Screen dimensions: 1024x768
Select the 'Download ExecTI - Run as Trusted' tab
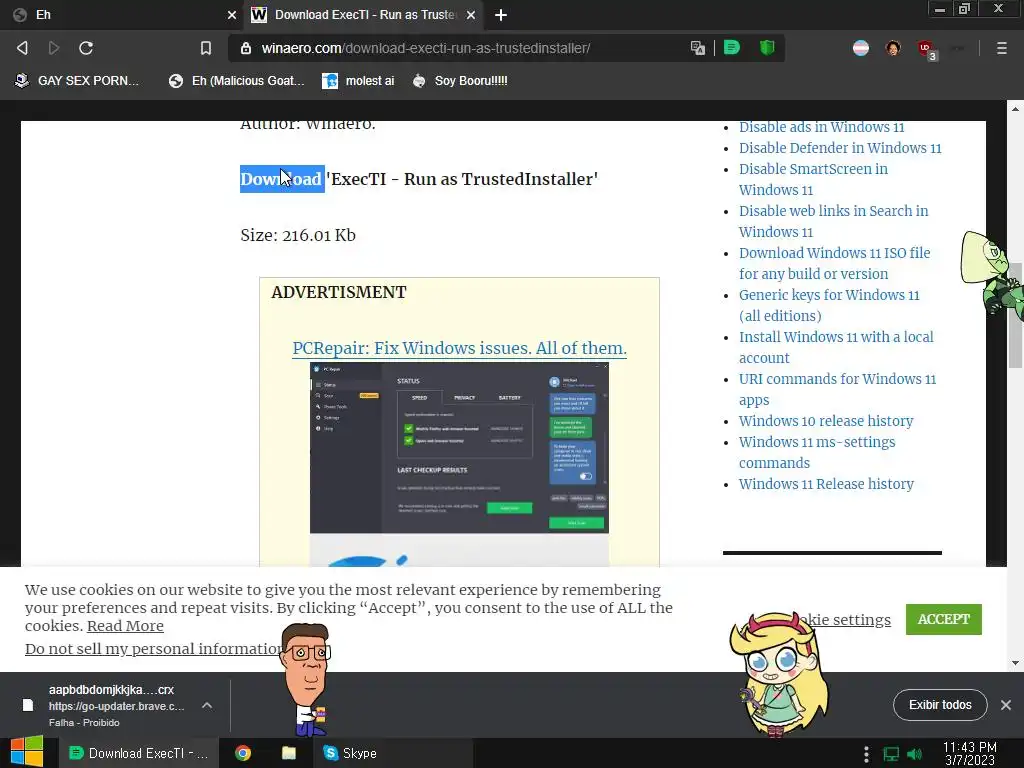tap(364, 15)
